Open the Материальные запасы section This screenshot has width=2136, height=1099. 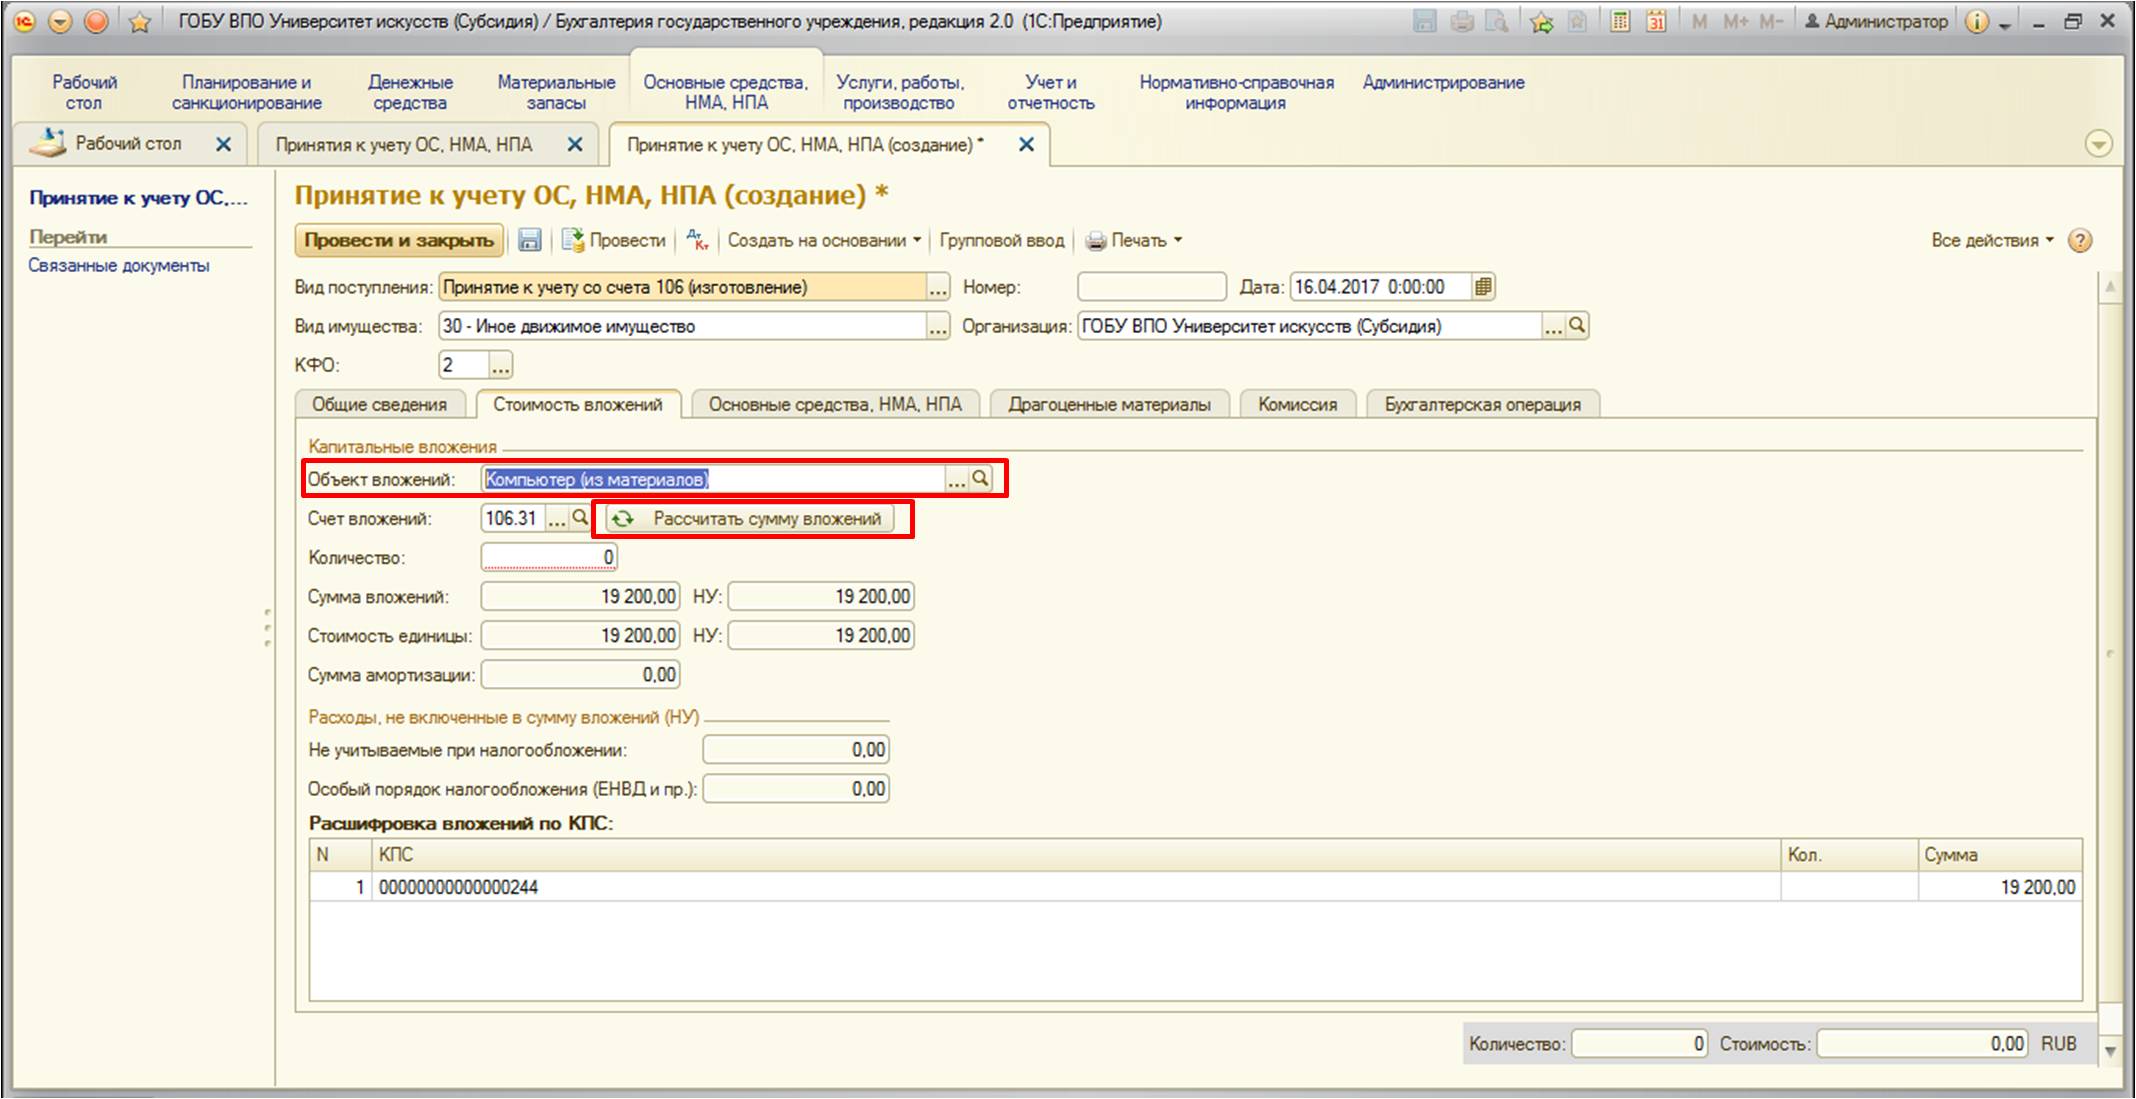click(x=556, y=92)
